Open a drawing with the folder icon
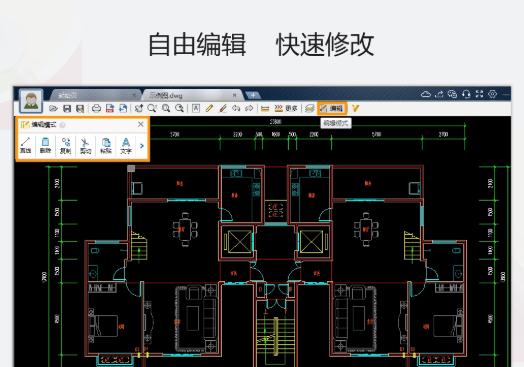This screenshot has width=524, height=367. 53,108
